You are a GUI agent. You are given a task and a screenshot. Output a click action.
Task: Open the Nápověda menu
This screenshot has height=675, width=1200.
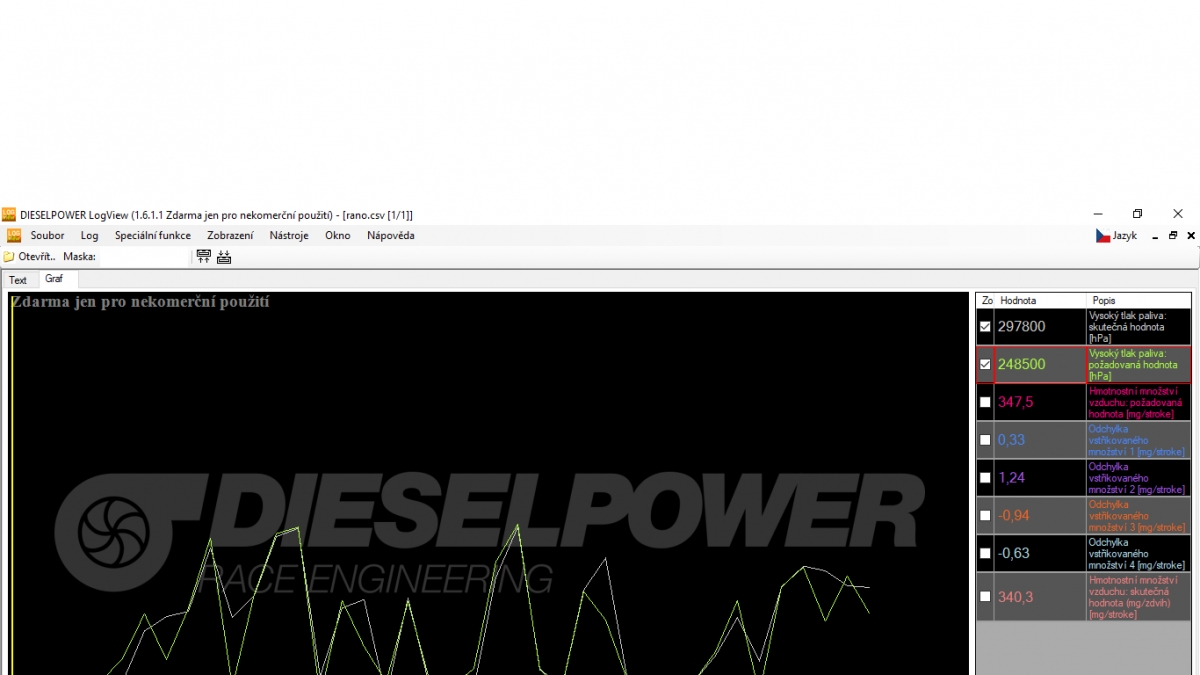390,236
